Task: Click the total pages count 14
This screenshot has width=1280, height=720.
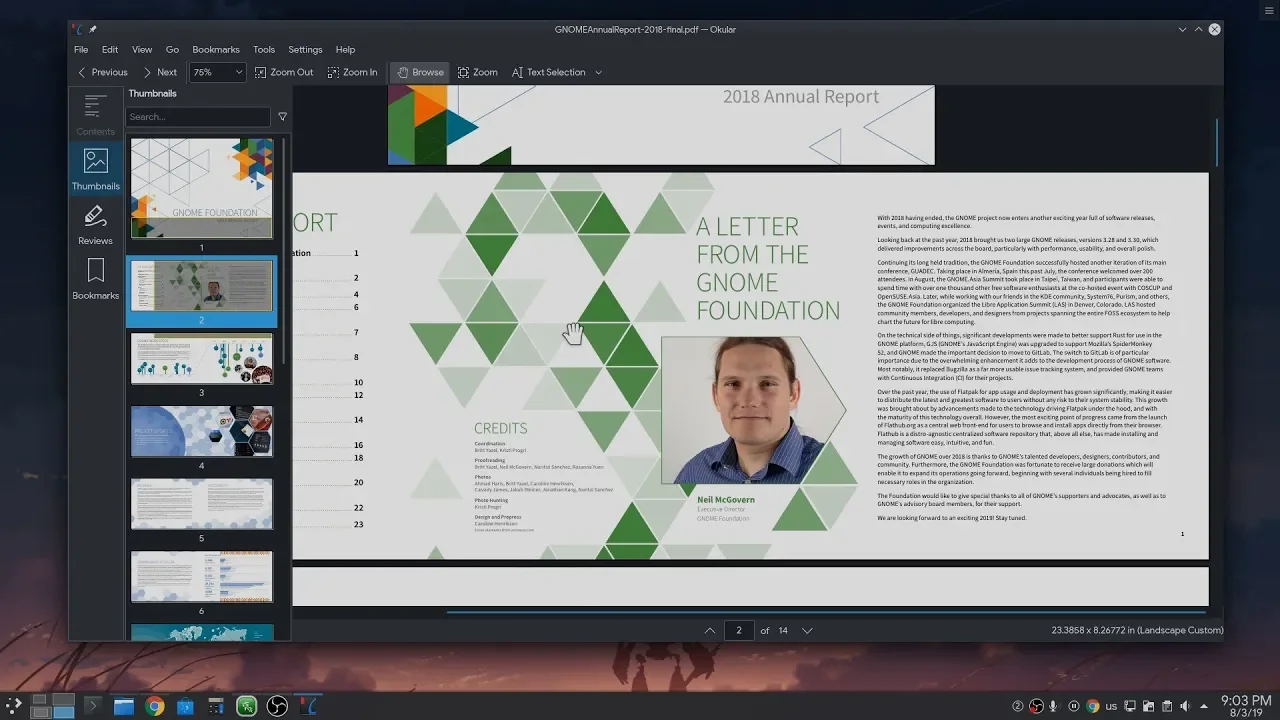Action: tap(783, 631)
